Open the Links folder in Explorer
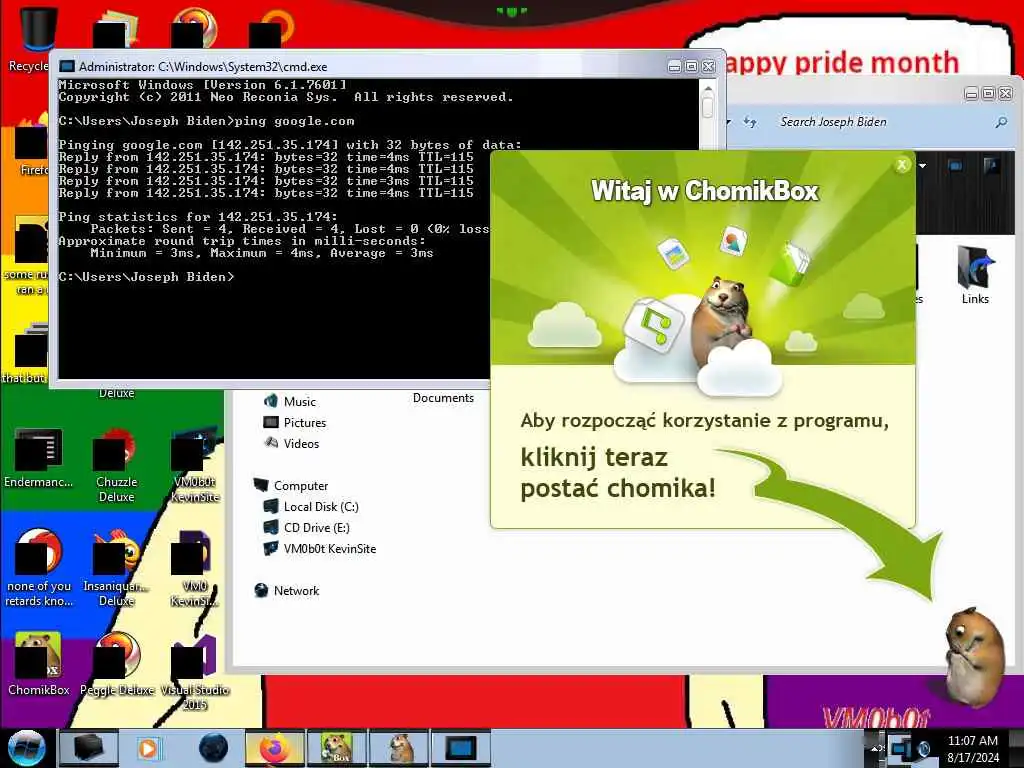 click(975, 274)
